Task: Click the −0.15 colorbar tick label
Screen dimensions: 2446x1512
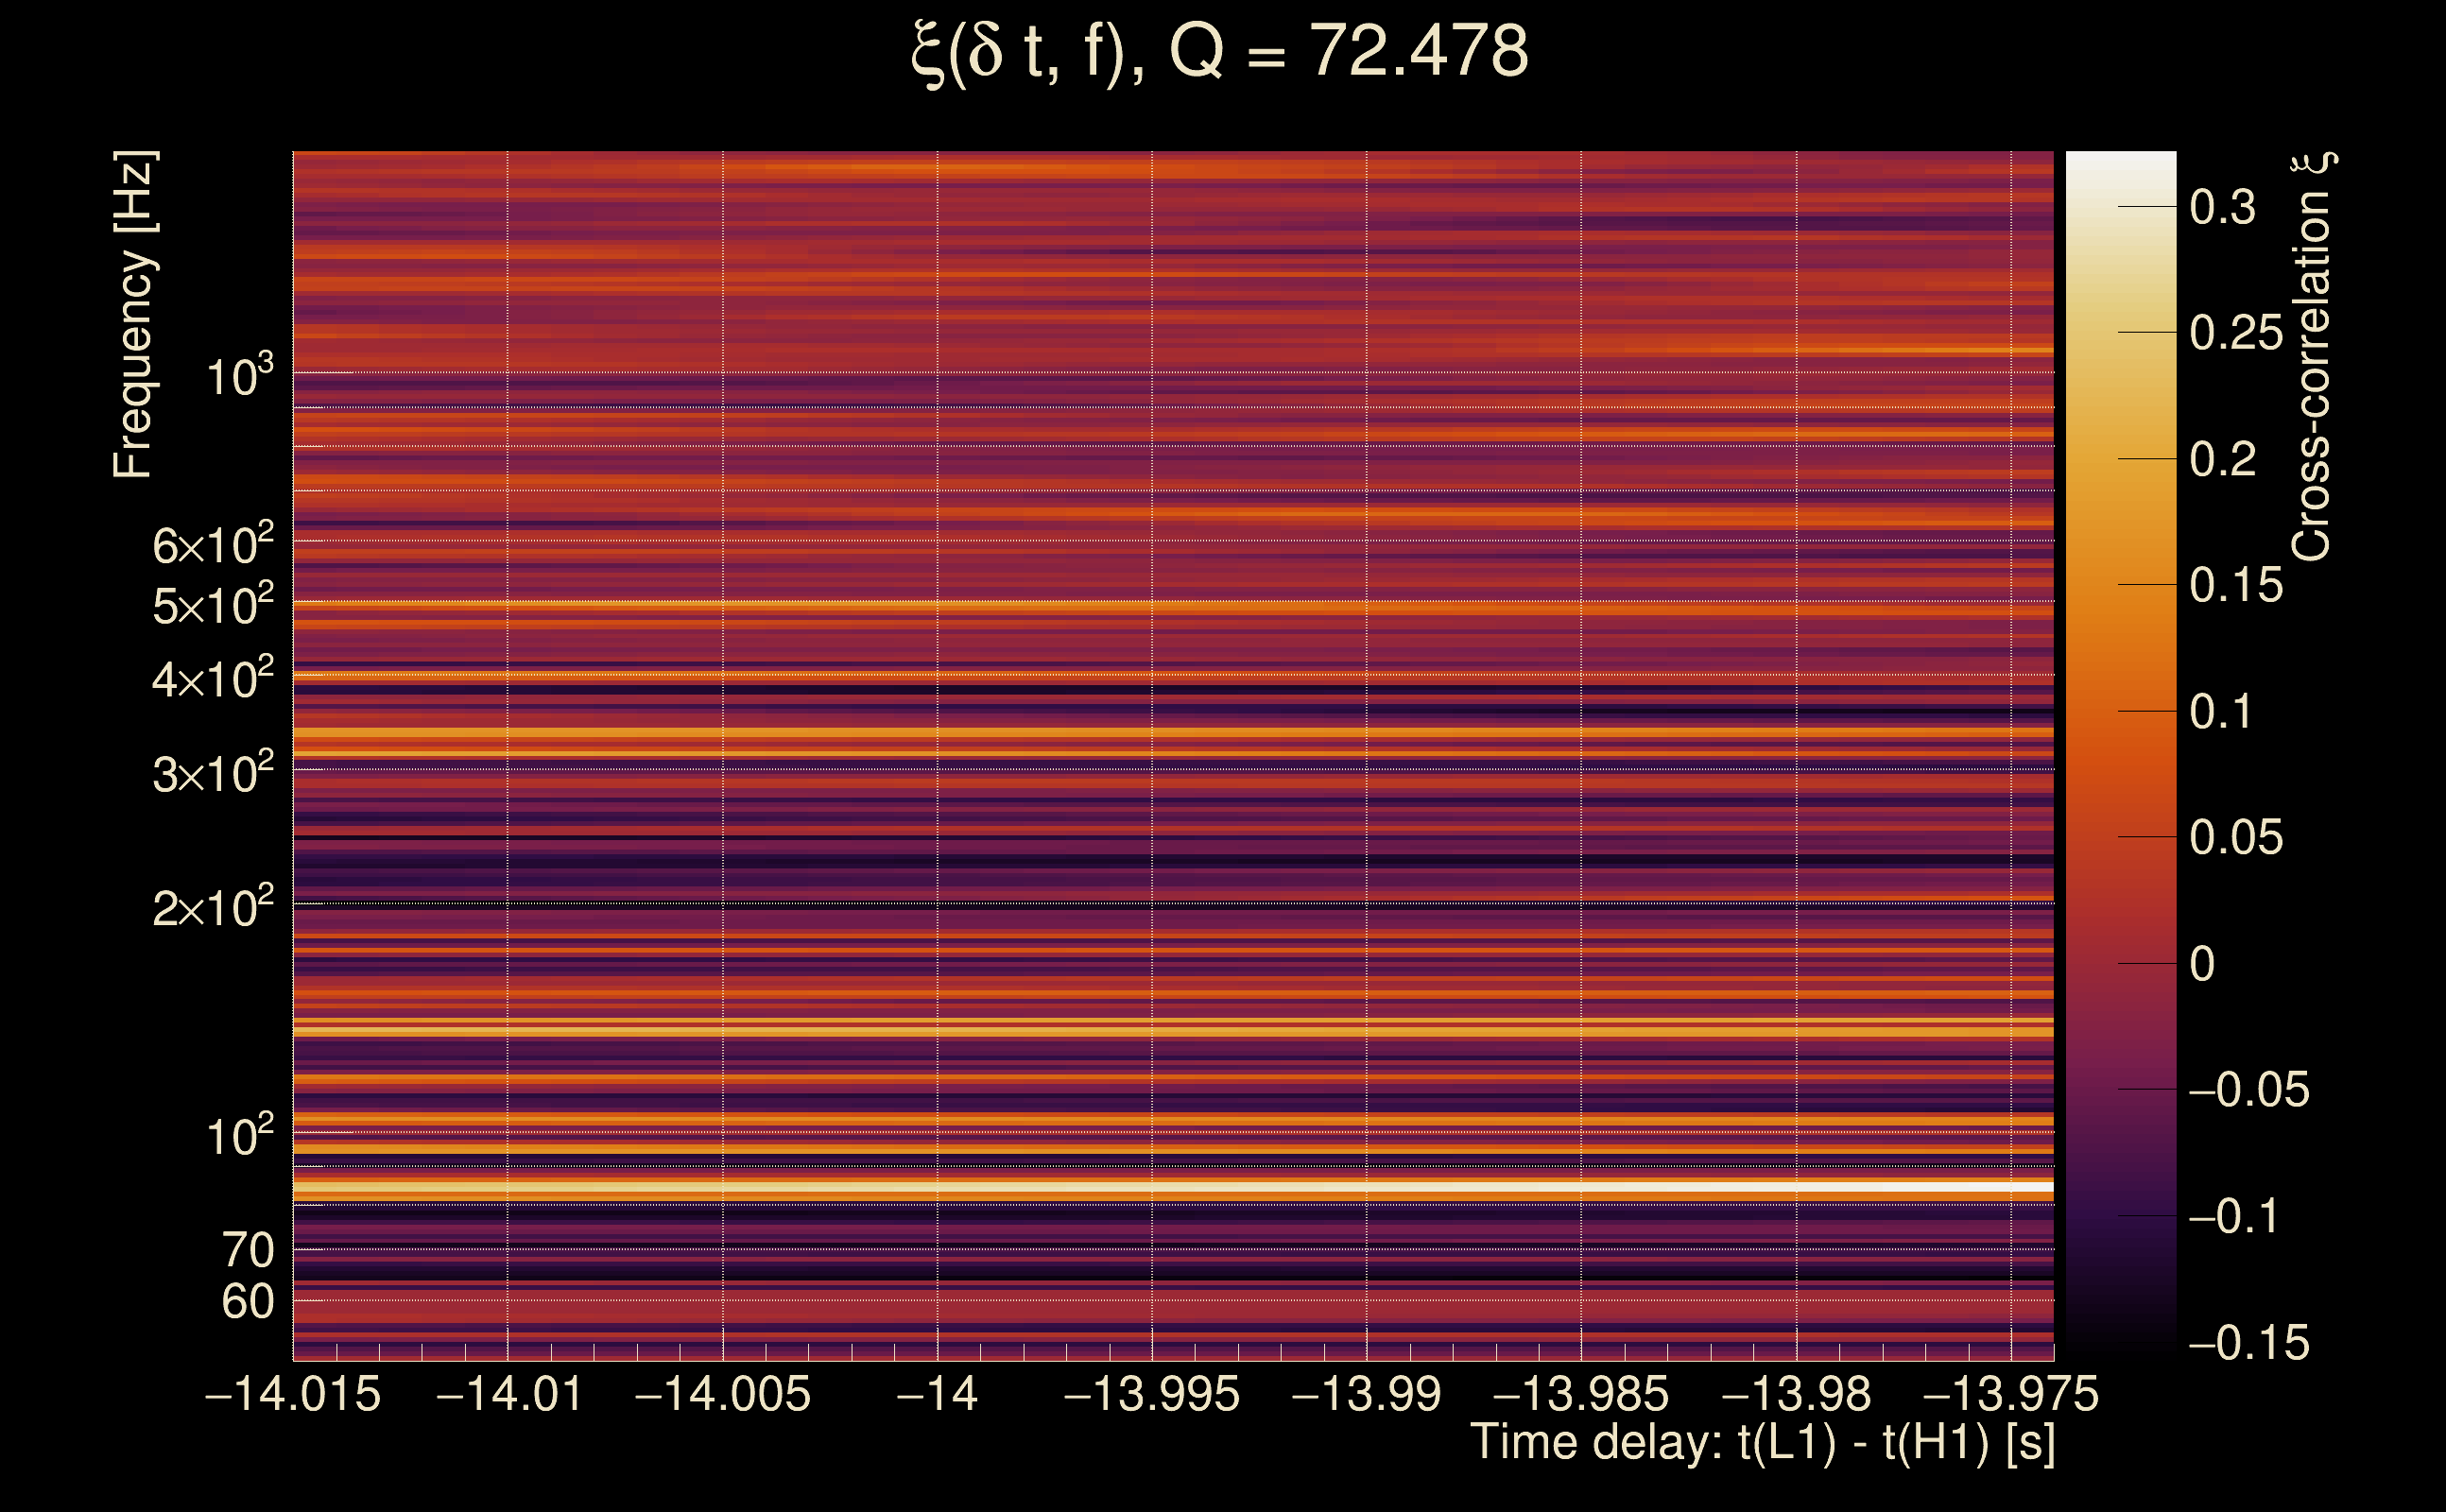Action: tap(2248, 1343)
